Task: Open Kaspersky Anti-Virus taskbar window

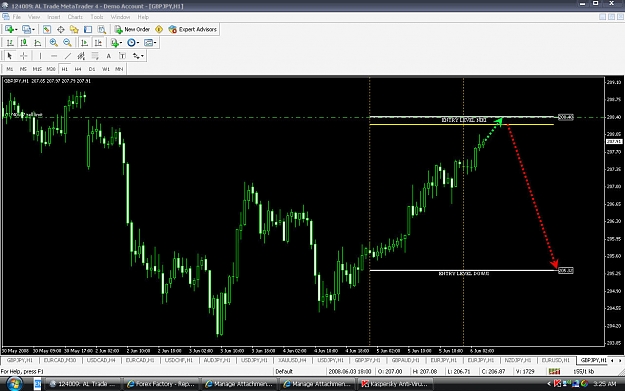Action: 394,384
